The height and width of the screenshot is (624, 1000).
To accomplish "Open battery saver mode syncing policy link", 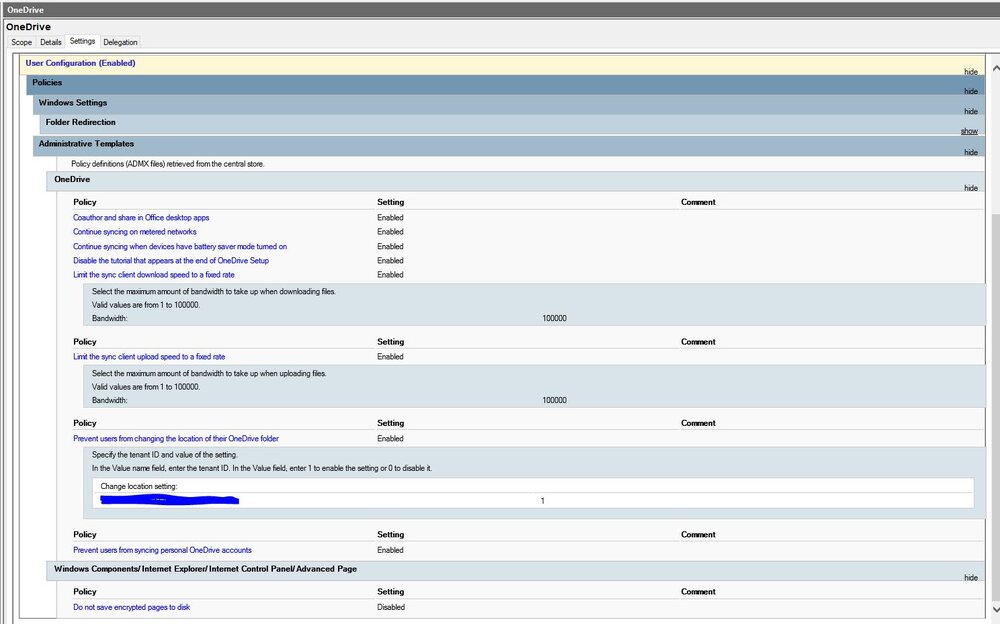I will (x=180, y=246).
